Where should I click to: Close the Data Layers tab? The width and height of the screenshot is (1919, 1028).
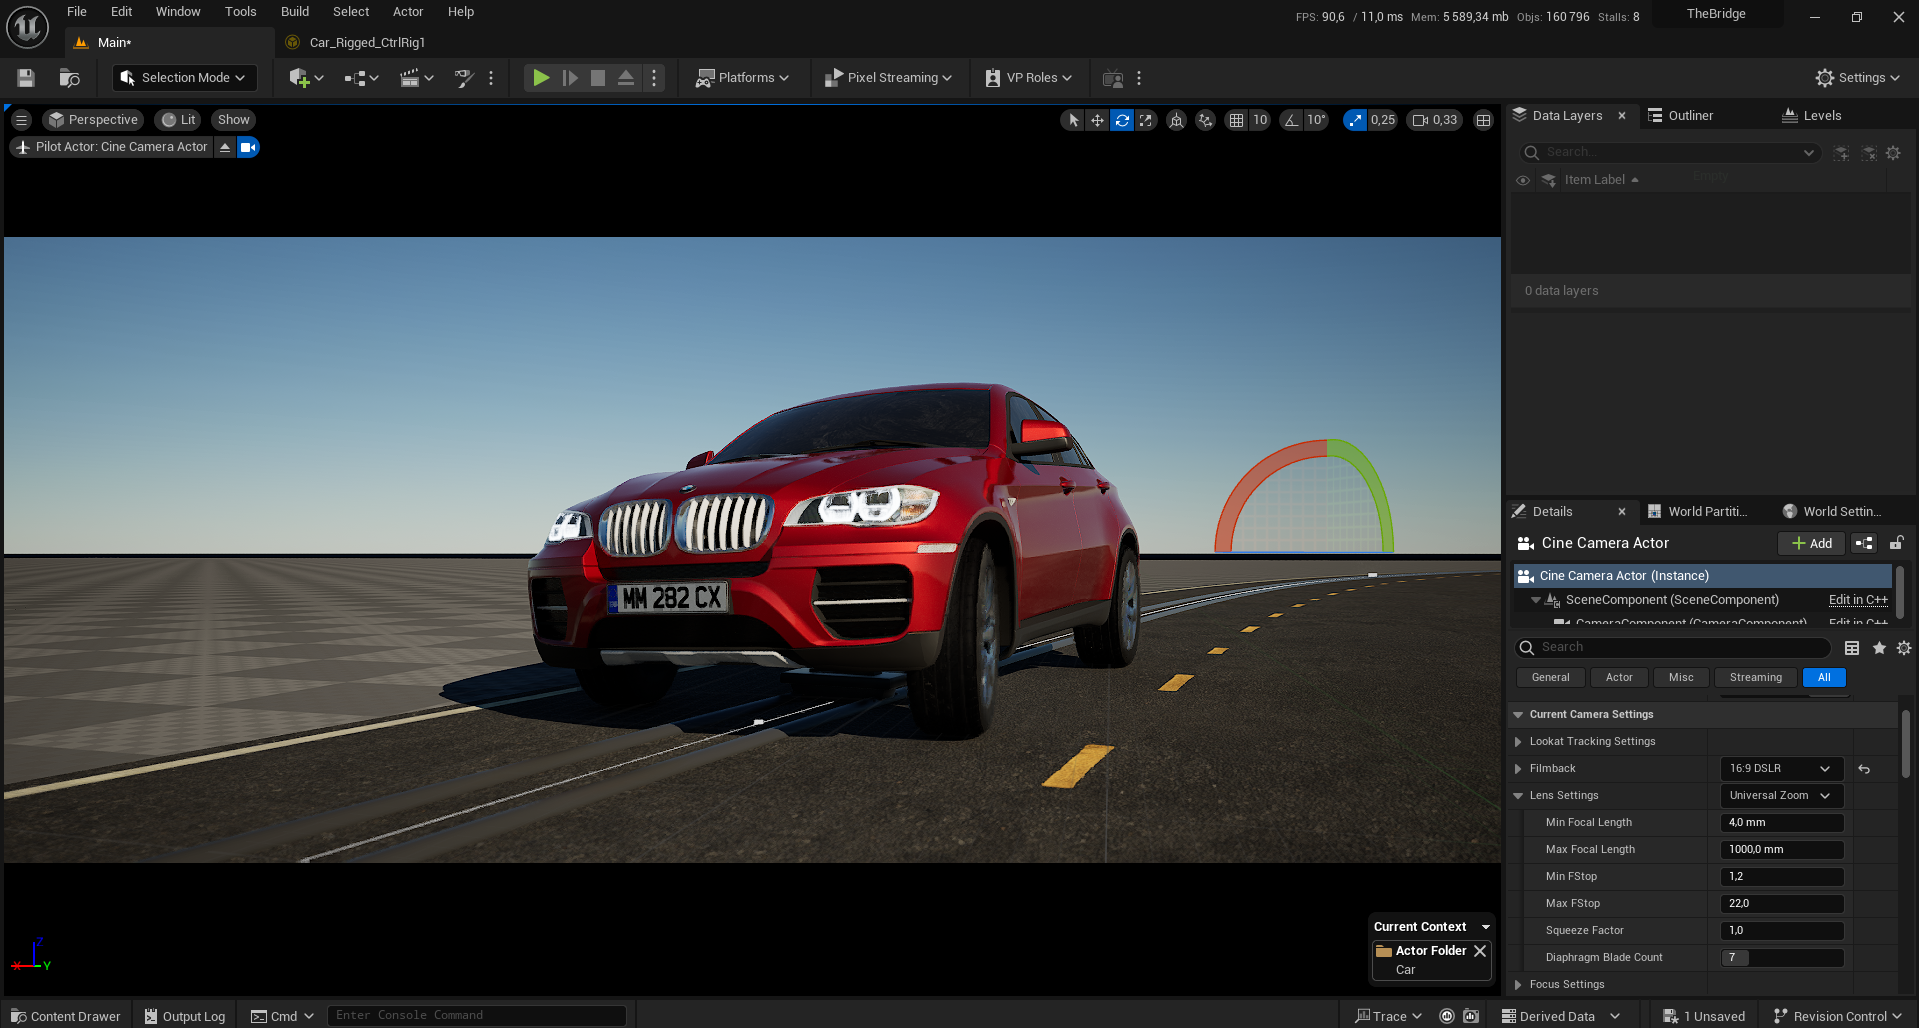click(x=1622, y=116)
